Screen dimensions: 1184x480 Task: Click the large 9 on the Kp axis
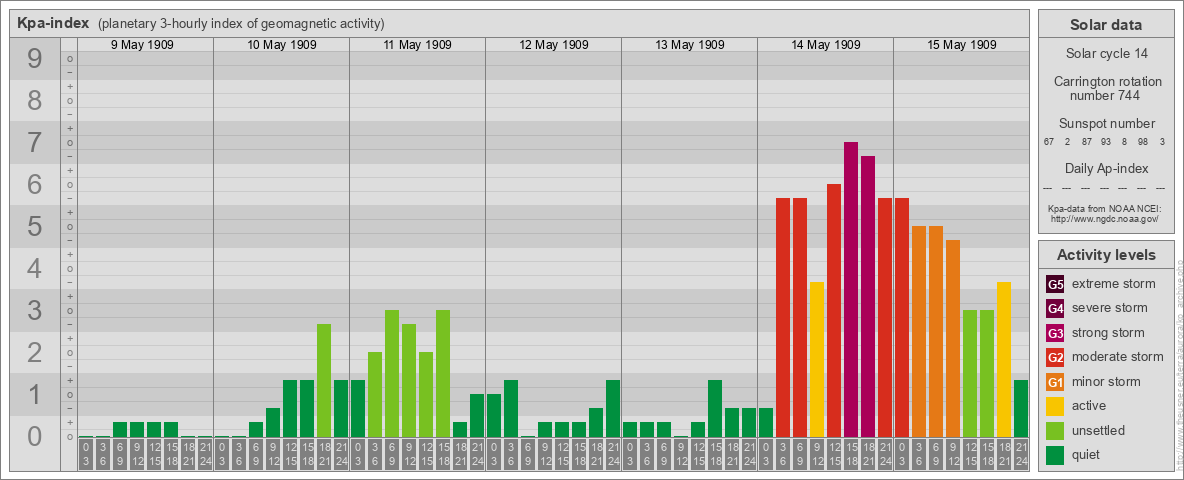click(35, 59)
